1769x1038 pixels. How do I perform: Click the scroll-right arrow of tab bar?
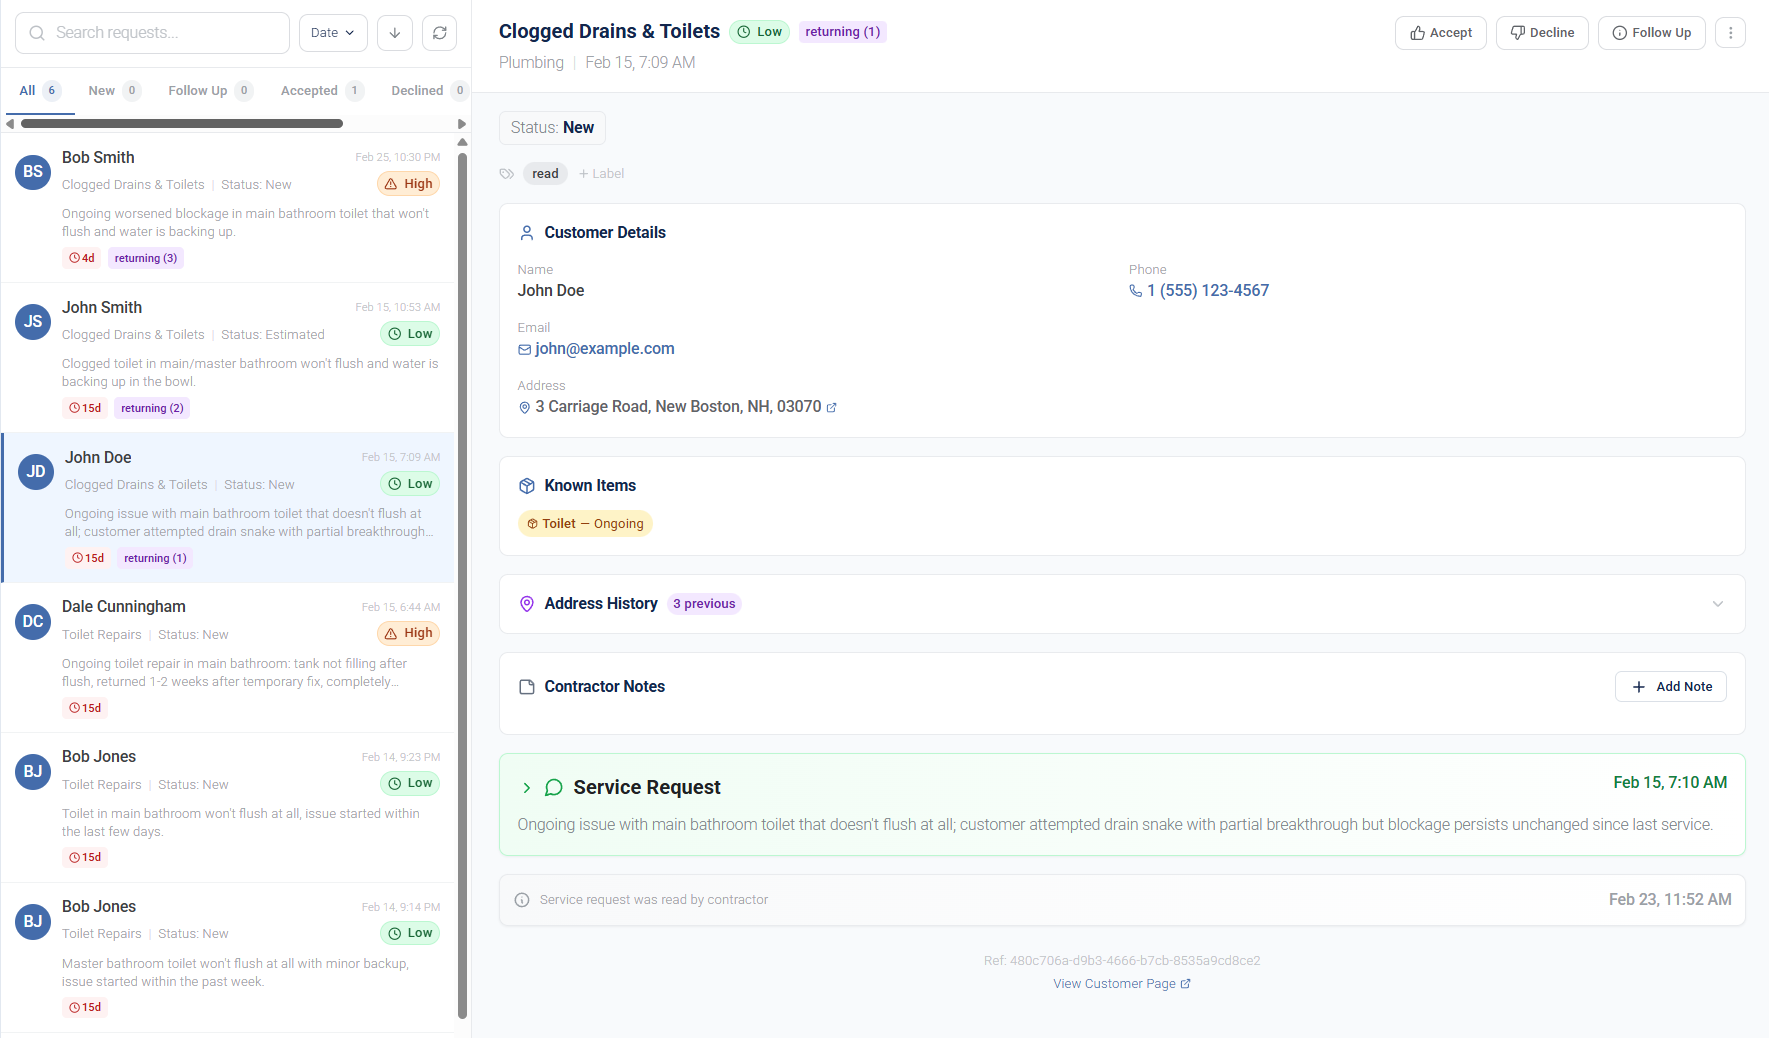pyautogui.click(x=461, y=124)
